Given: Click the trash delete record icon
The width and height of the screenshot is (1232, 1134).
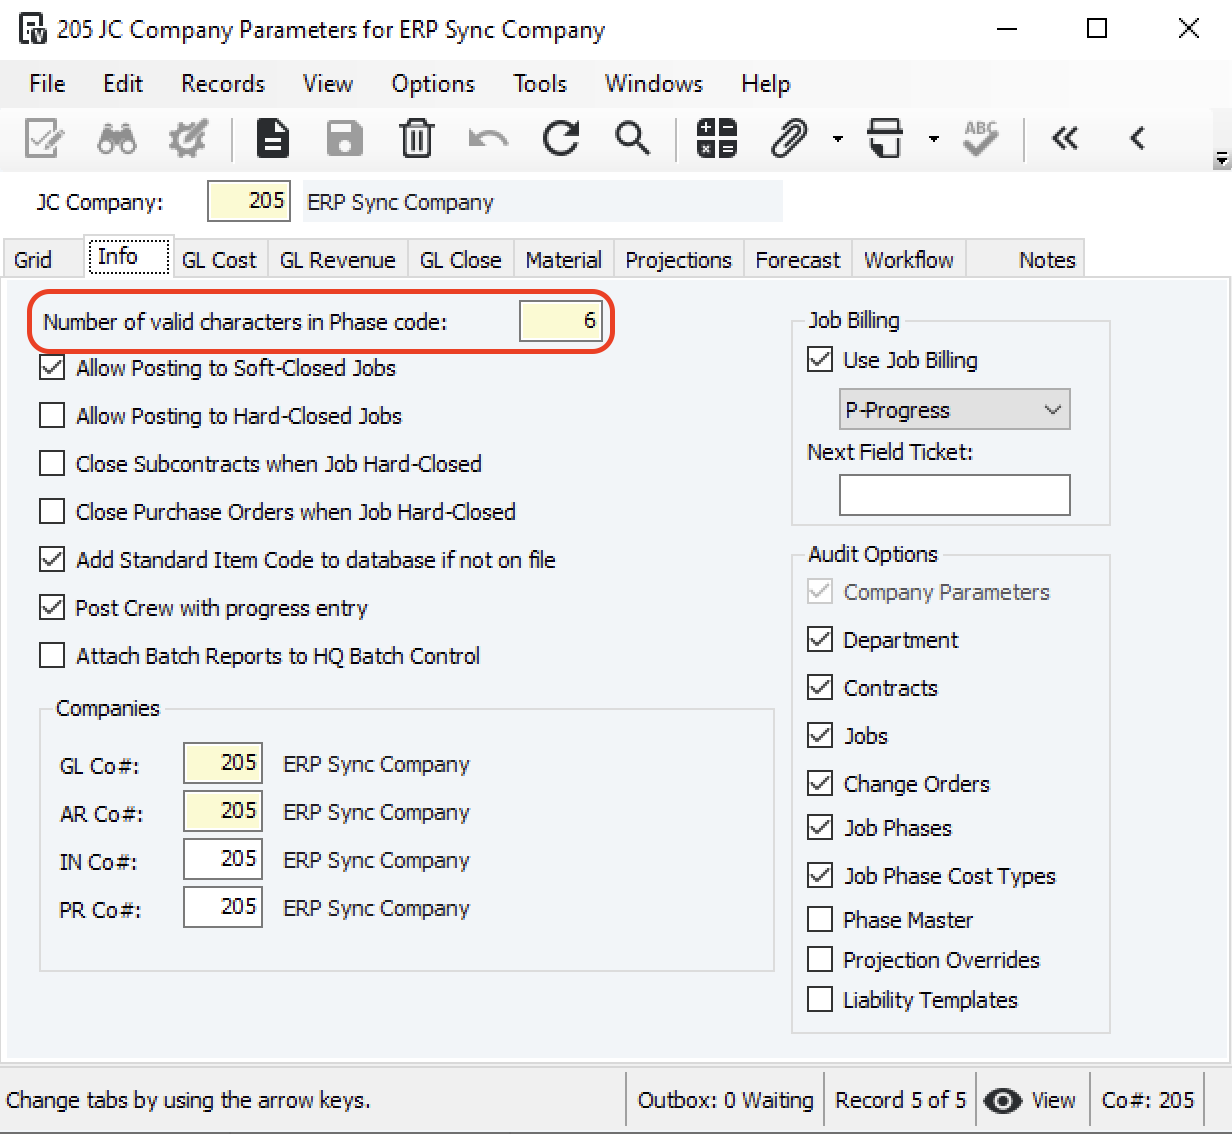Looking at the screenshot, I should [x=416, y=139].
